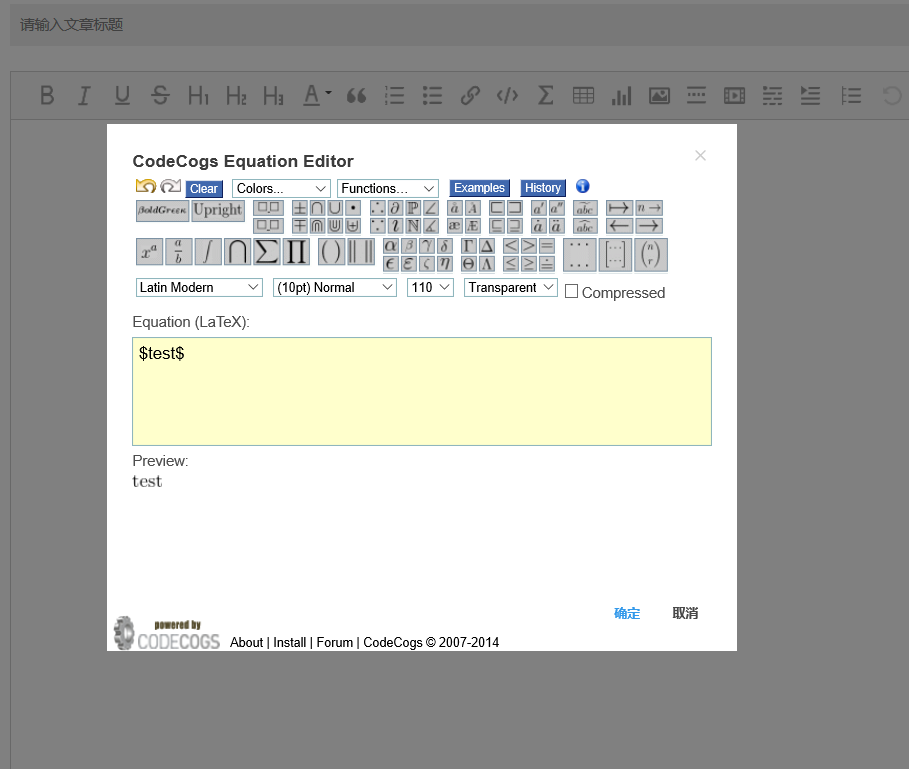
Task: Insert less-than relation symbol
Action: (x=510, y=246)
